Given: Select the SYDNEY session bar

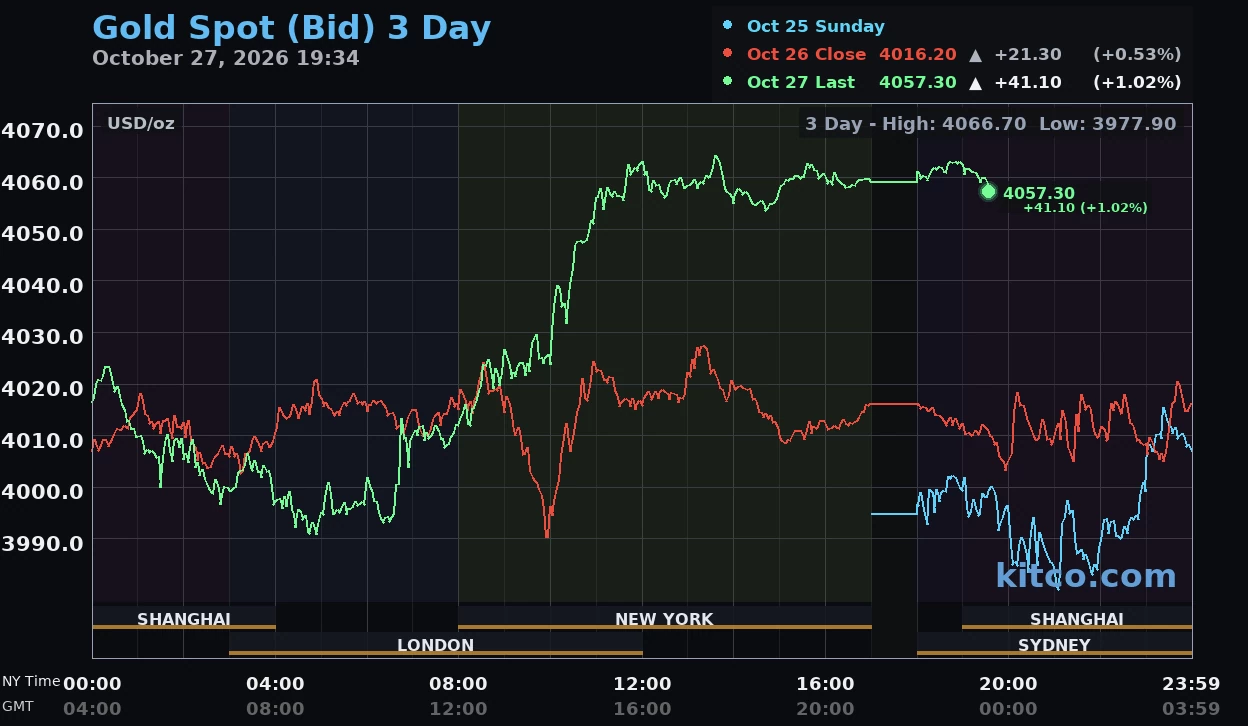Looking at the screenshot, I should click(1054, 645).
